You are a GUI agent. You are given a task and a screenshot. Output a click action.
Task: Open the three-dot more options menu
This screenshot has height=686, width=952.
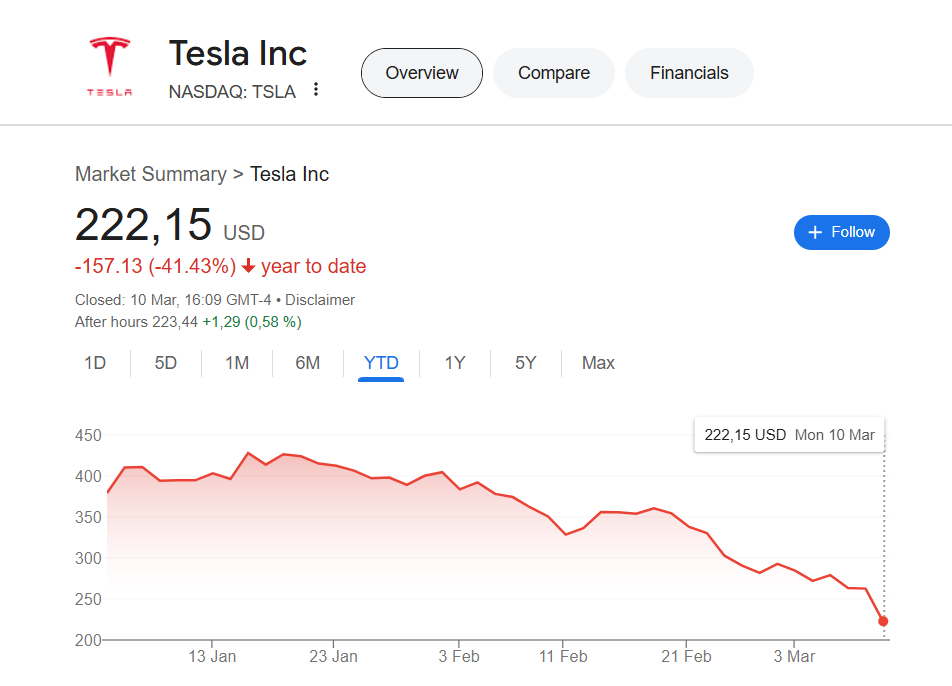pos(316,90)
